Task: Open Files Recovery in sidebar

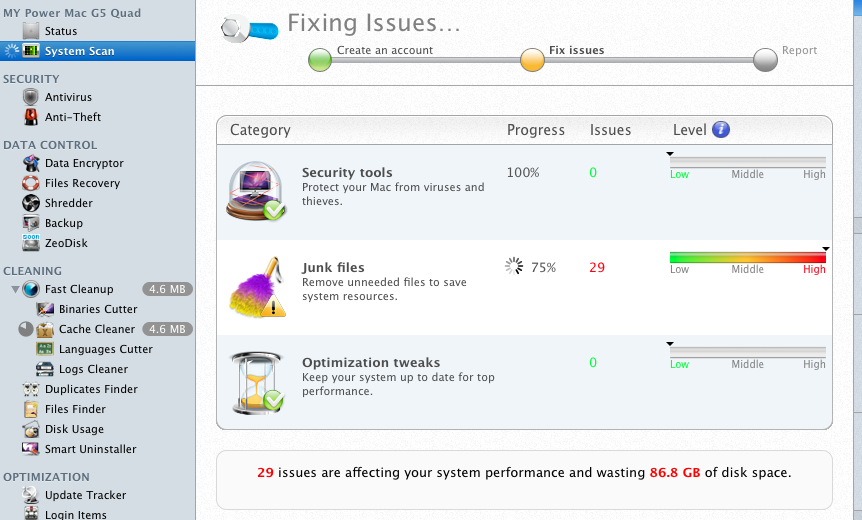Action: (82, 183)
